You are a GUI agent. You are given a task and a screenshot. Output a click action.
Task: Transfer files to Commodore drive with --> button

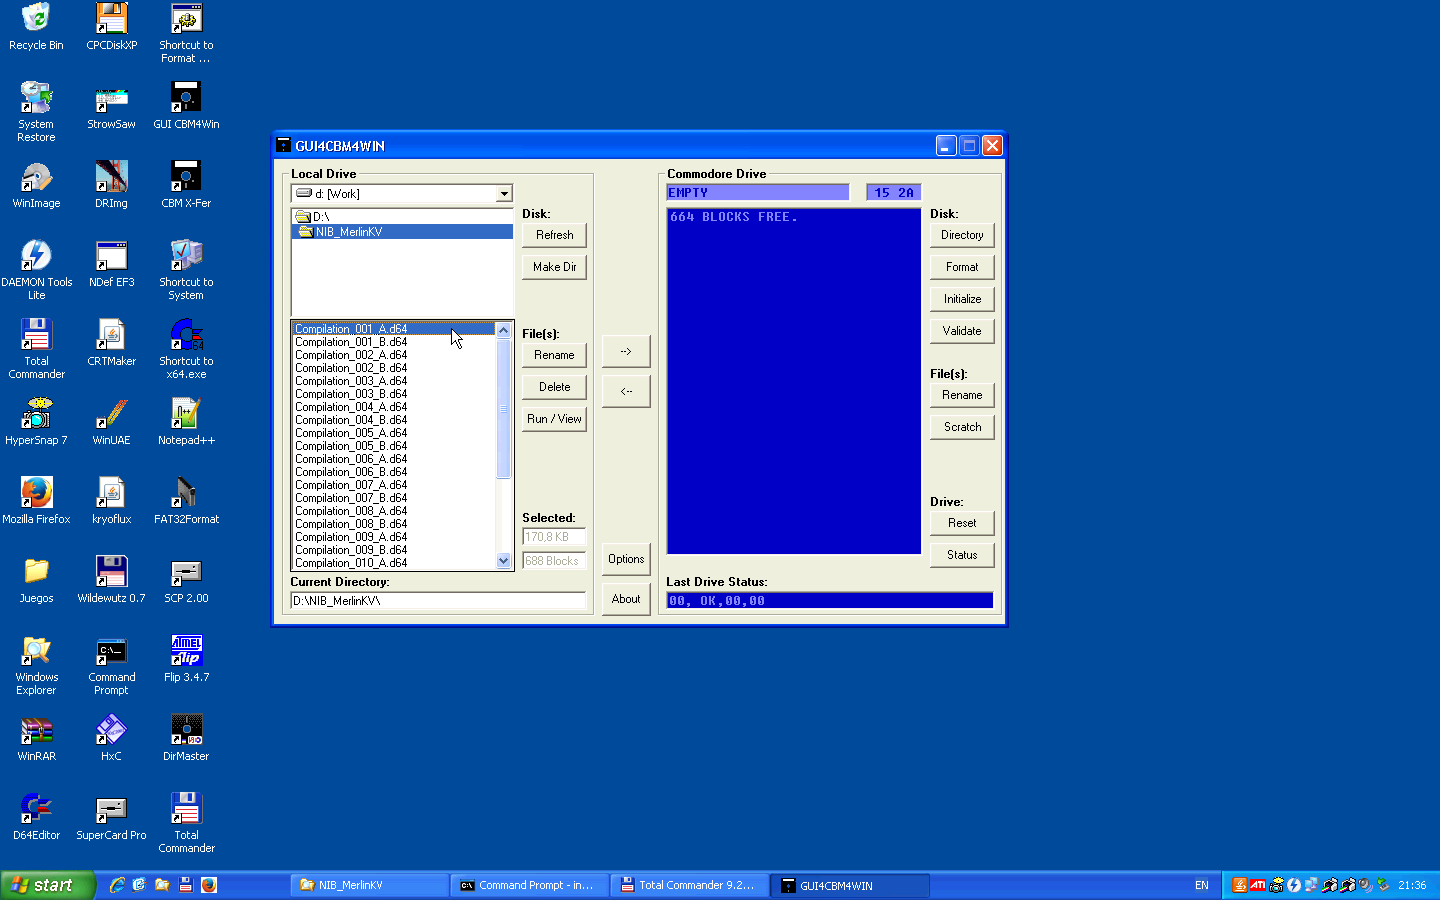pyautogui.click(x=626, y=351)
